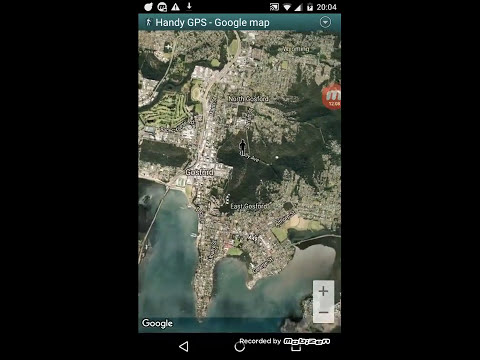Tap the cast screen status bar icon
Image resolution: width=480 pixels, height=360 pixels.
point(274,7)
